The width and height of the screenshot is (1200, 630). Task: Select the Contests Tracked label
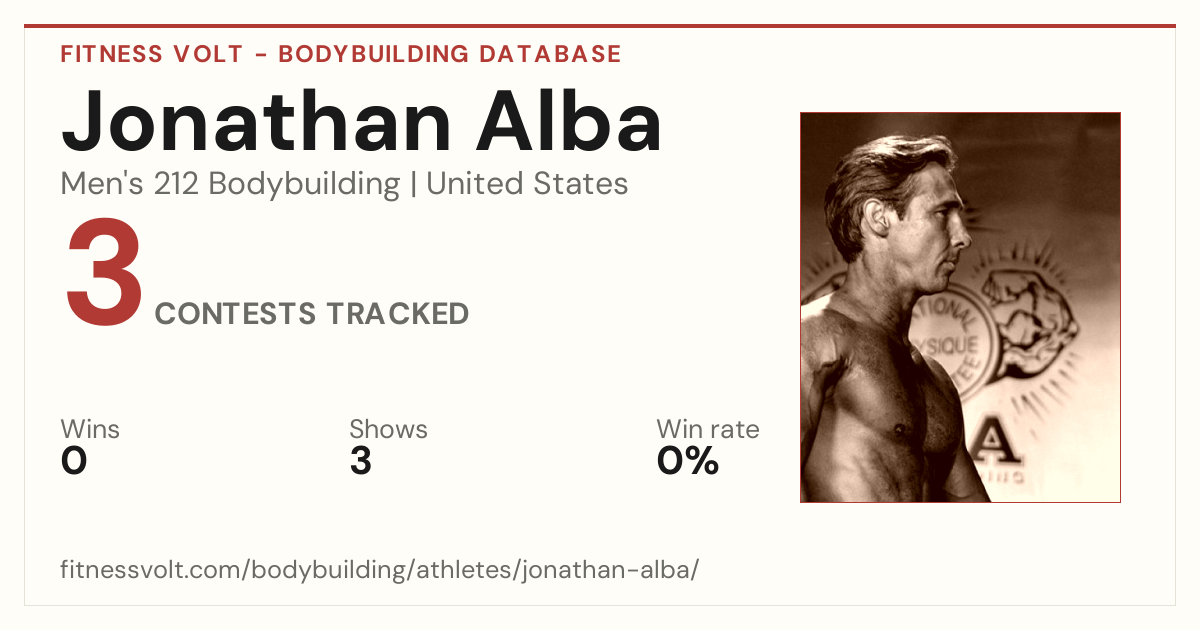tap(312, 314)
